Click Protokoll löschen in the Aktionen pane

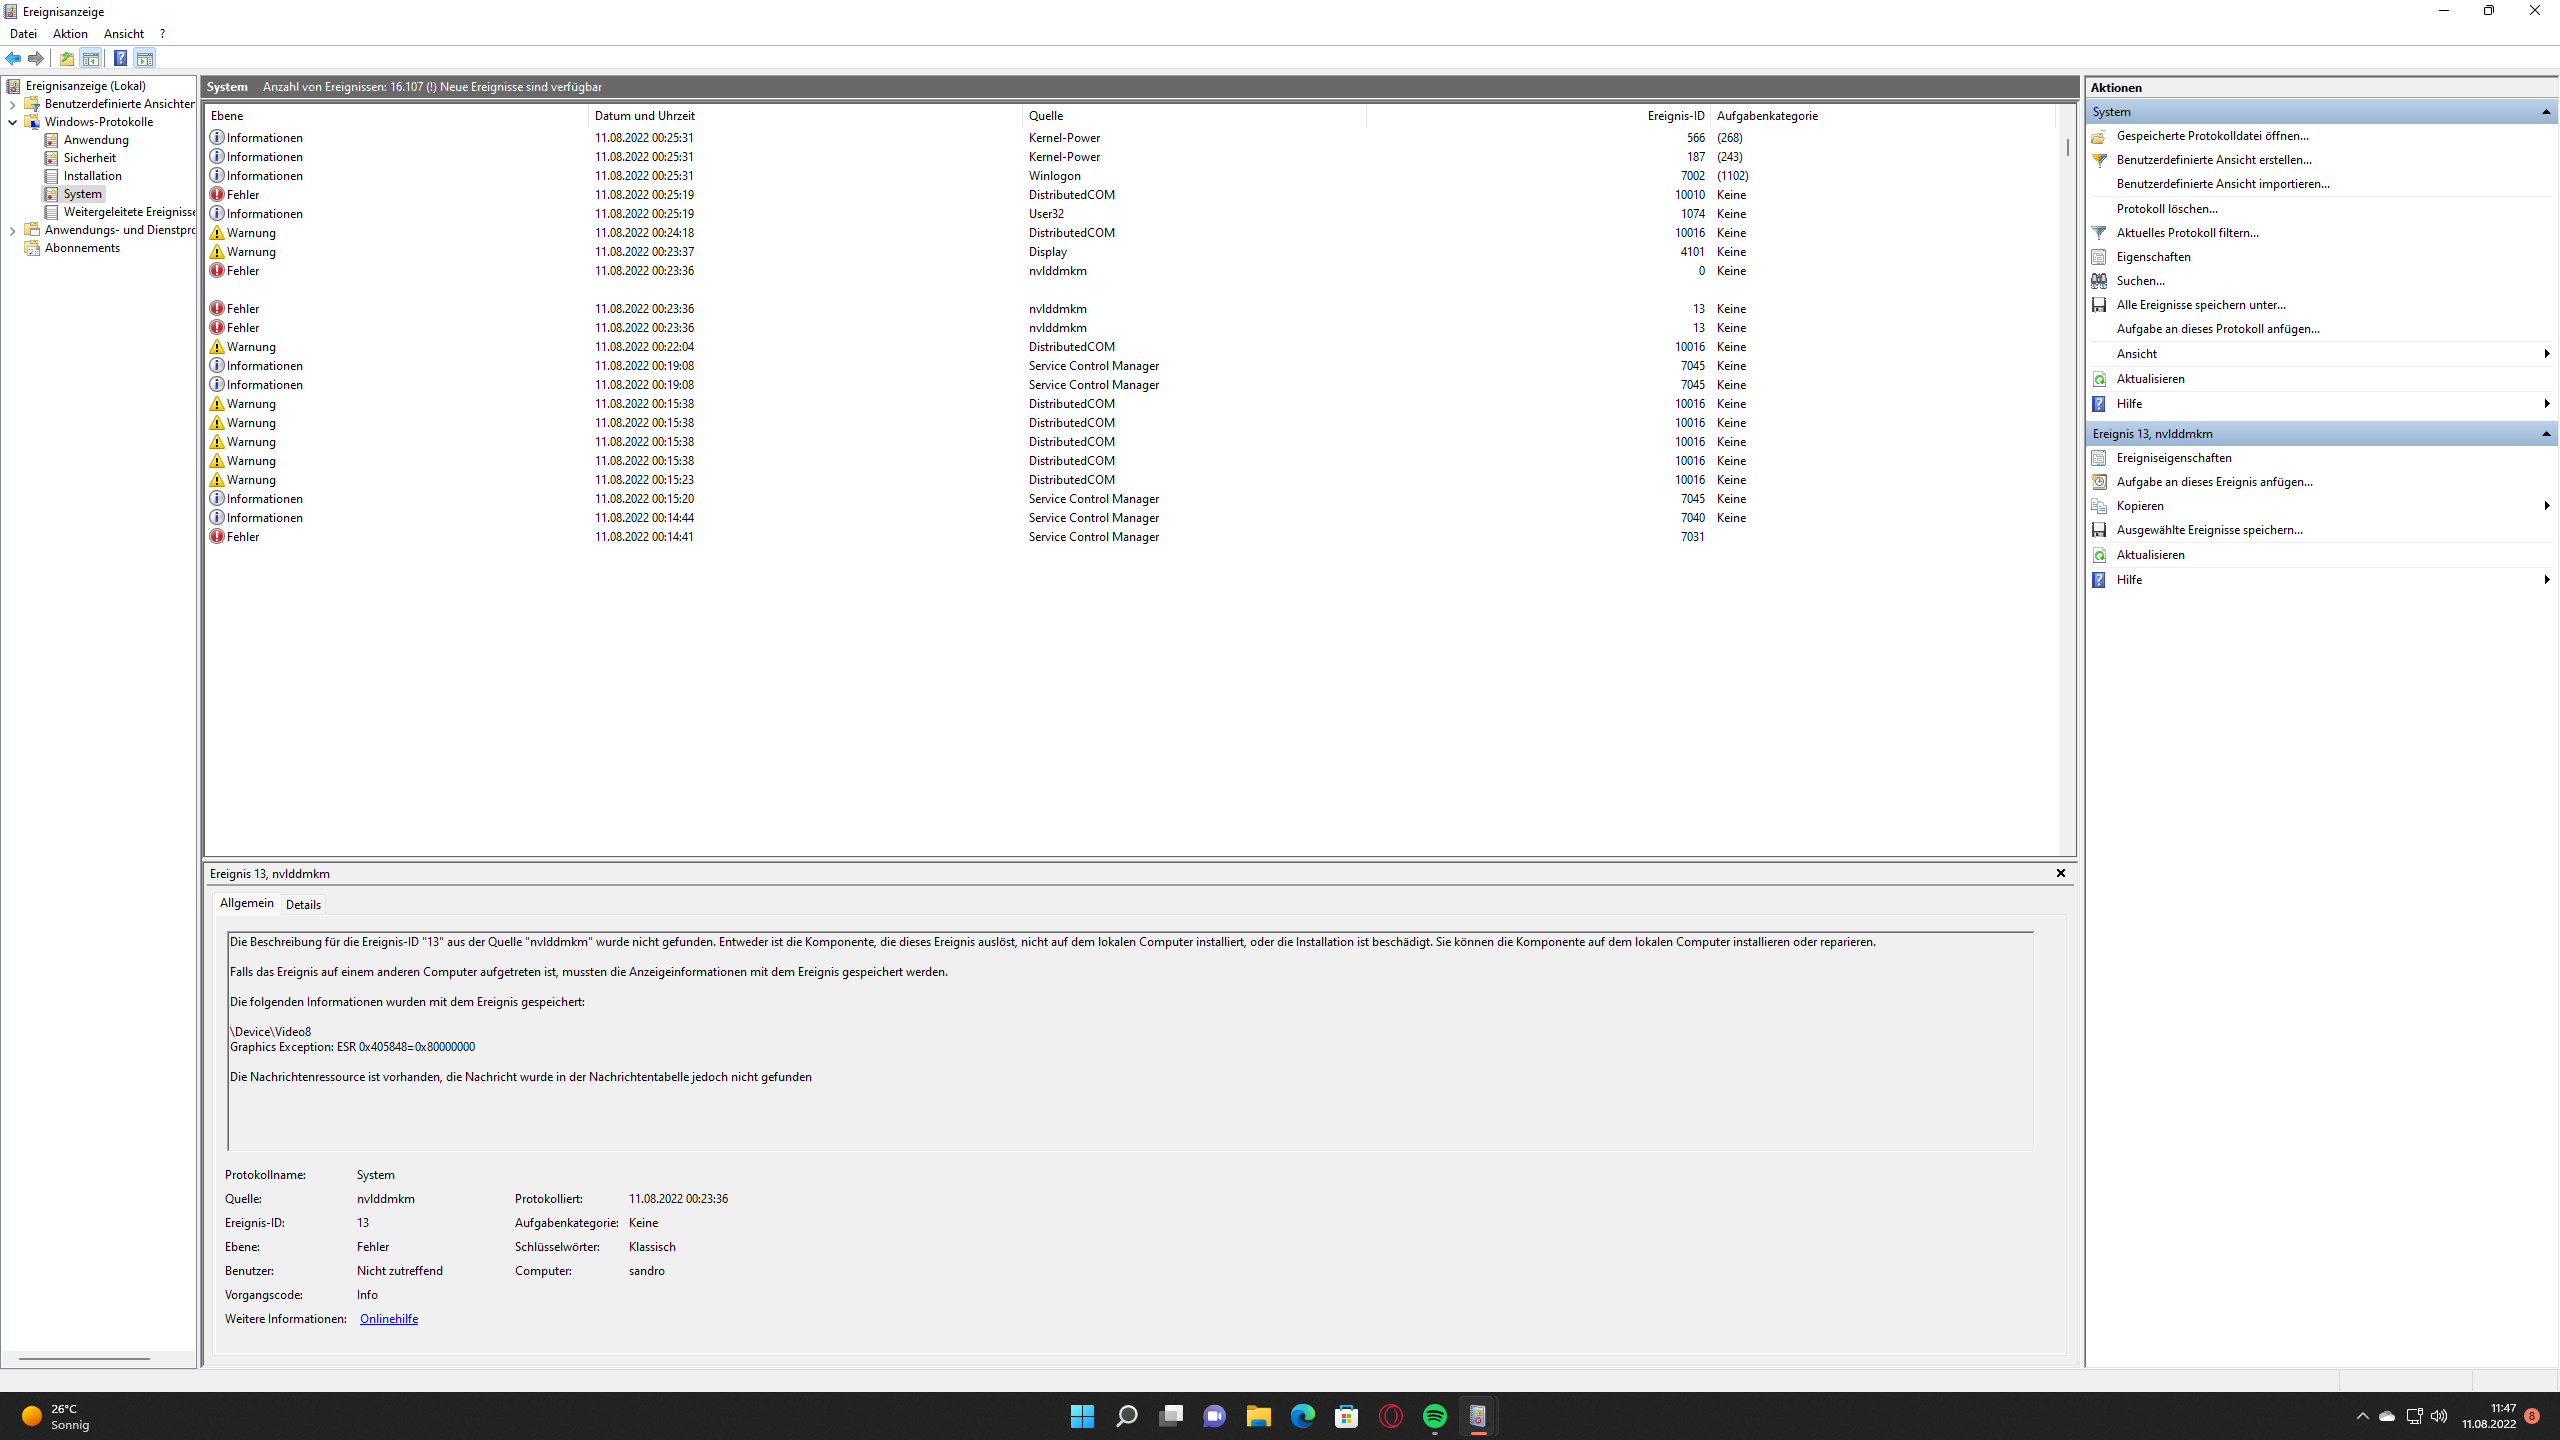[x=2169, y=208]
